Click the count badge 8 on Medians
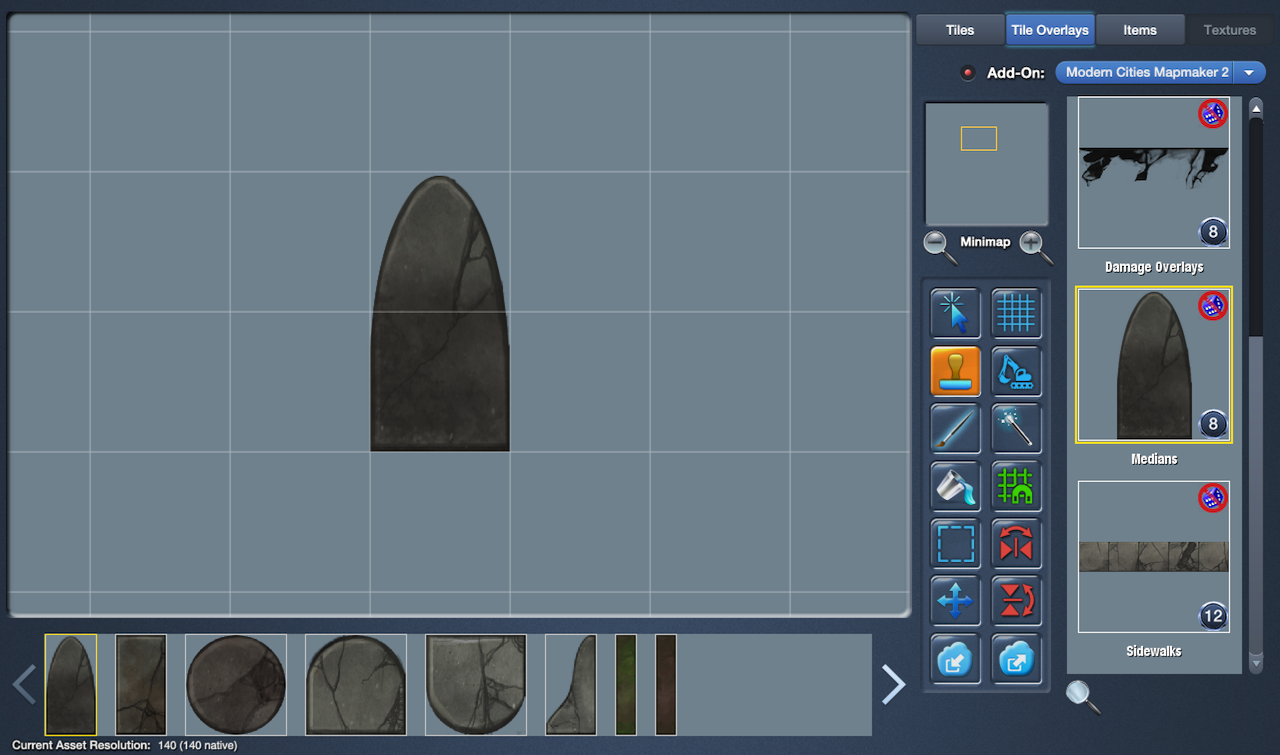1280x755 pixels. pos(1213,424)
